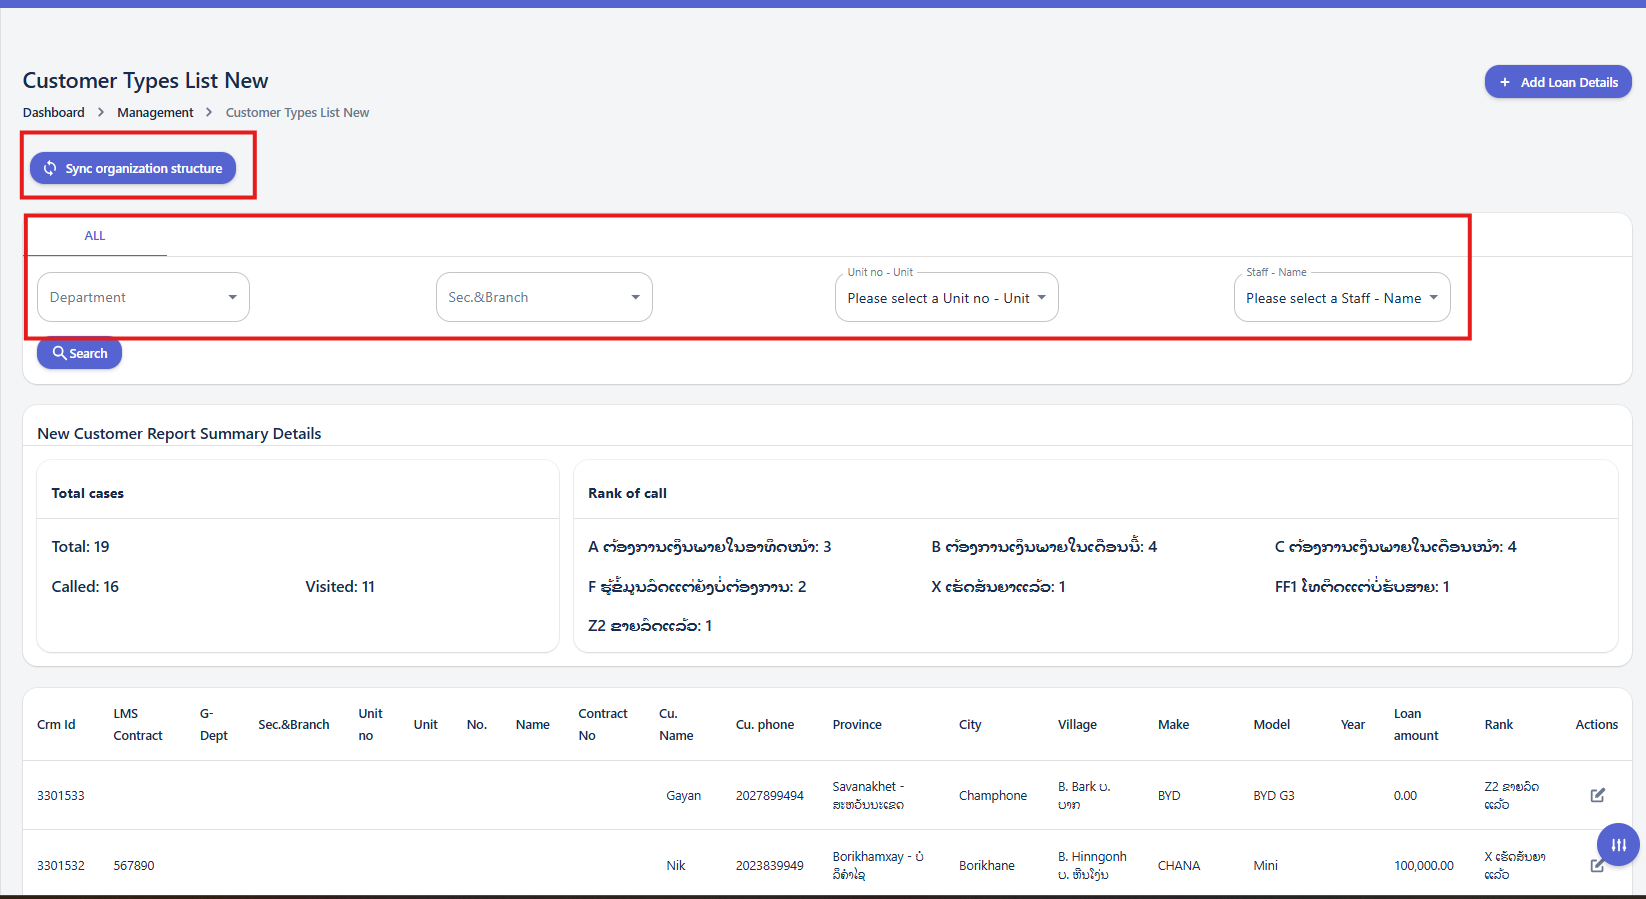This screenshot has height=899, width=1646.
Task: Click the floating filter settings icon
Action: coord(1618,845)
